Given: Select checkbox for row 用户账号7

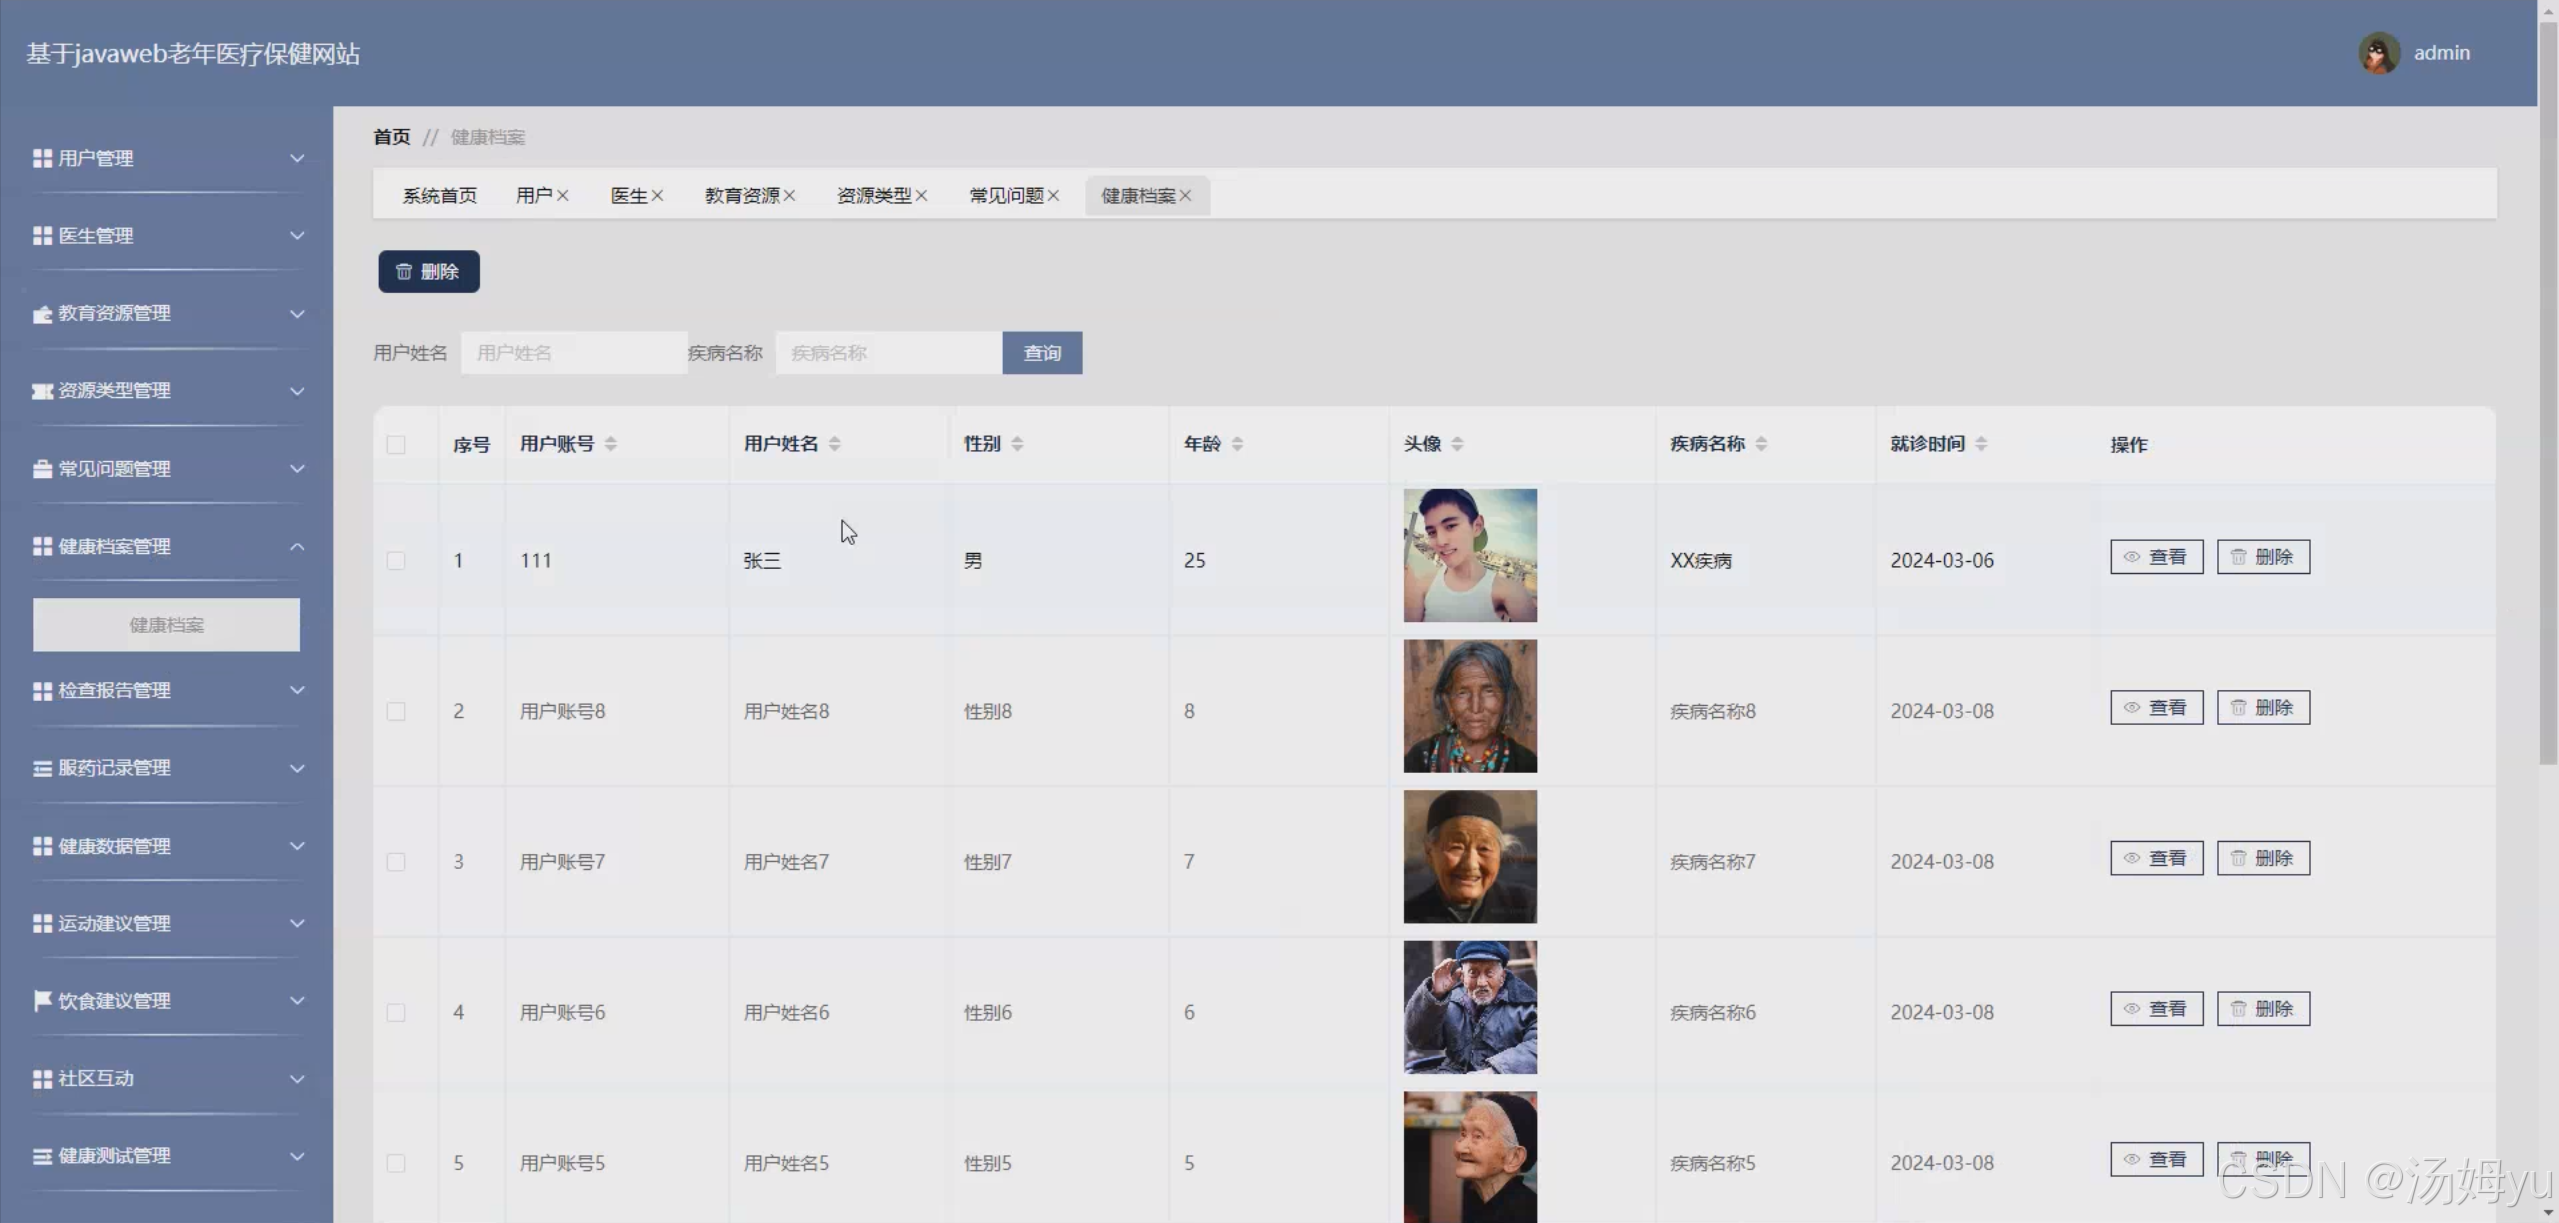Looking at the screenshot, I should 396,862.
